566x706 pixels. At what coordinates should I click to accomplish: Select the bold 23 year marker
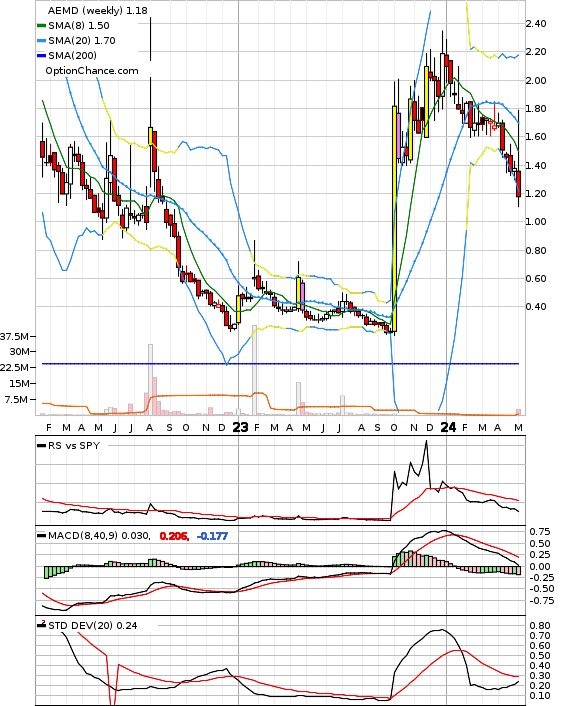[x=240, y=427]
